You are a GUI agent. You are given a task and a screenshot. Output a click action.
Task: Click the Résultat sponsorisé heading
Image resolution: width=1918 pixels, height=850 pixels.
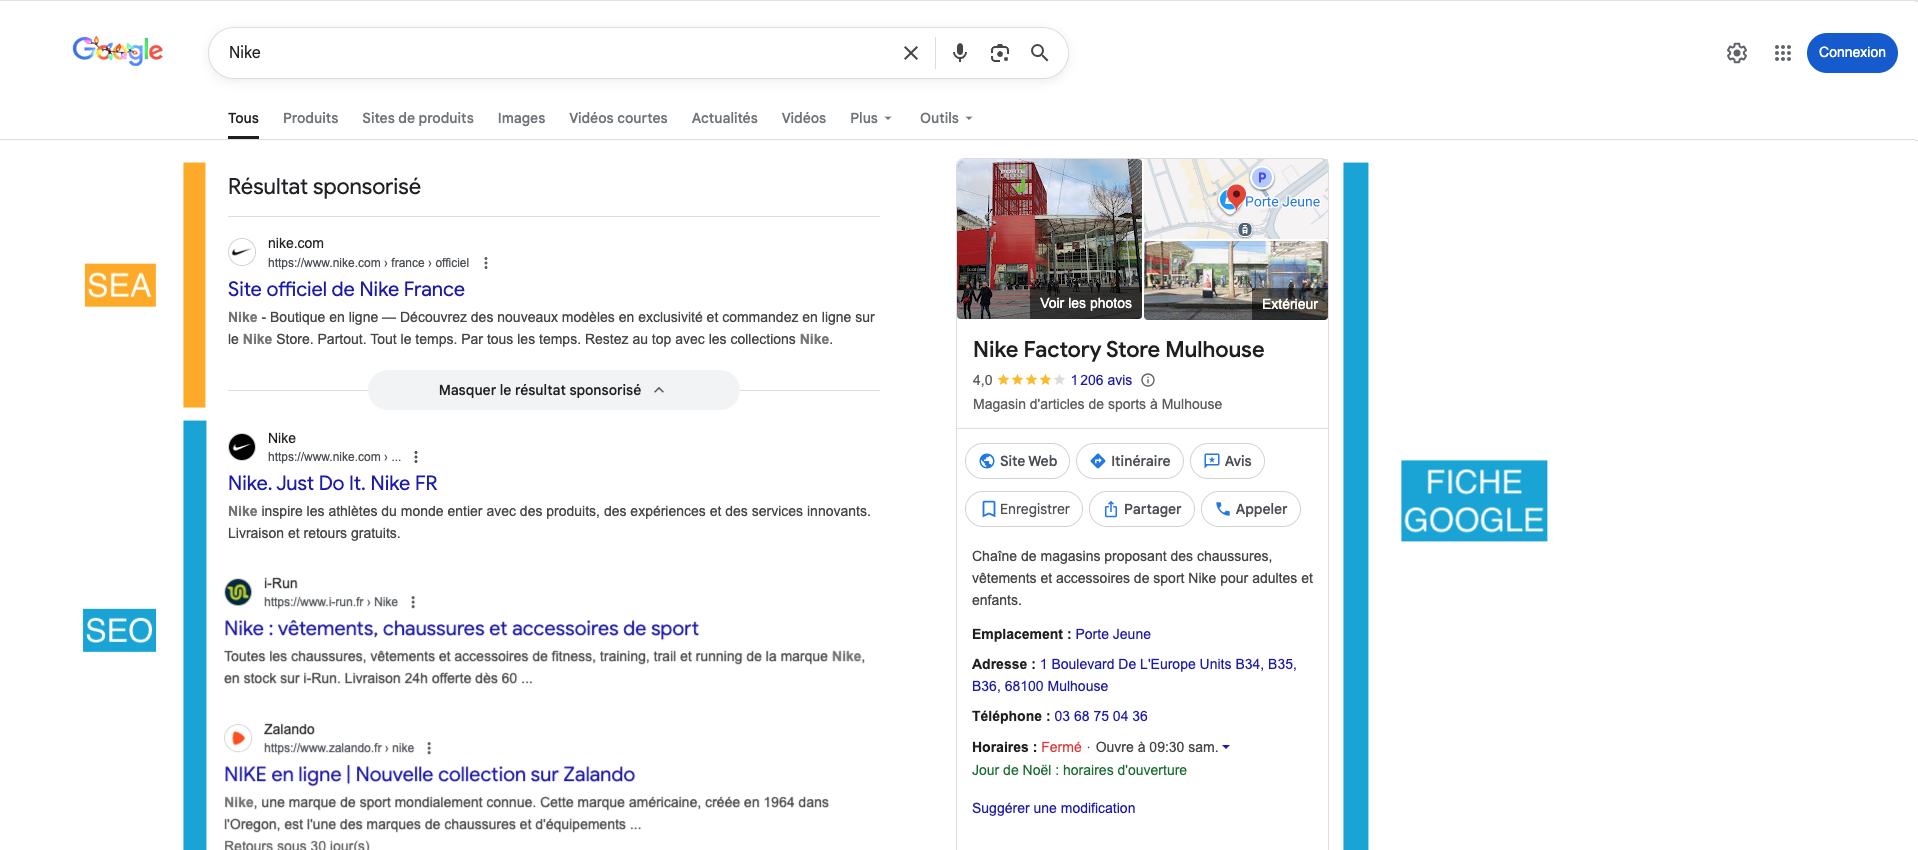pyautogui.click(x=324, y=186)
